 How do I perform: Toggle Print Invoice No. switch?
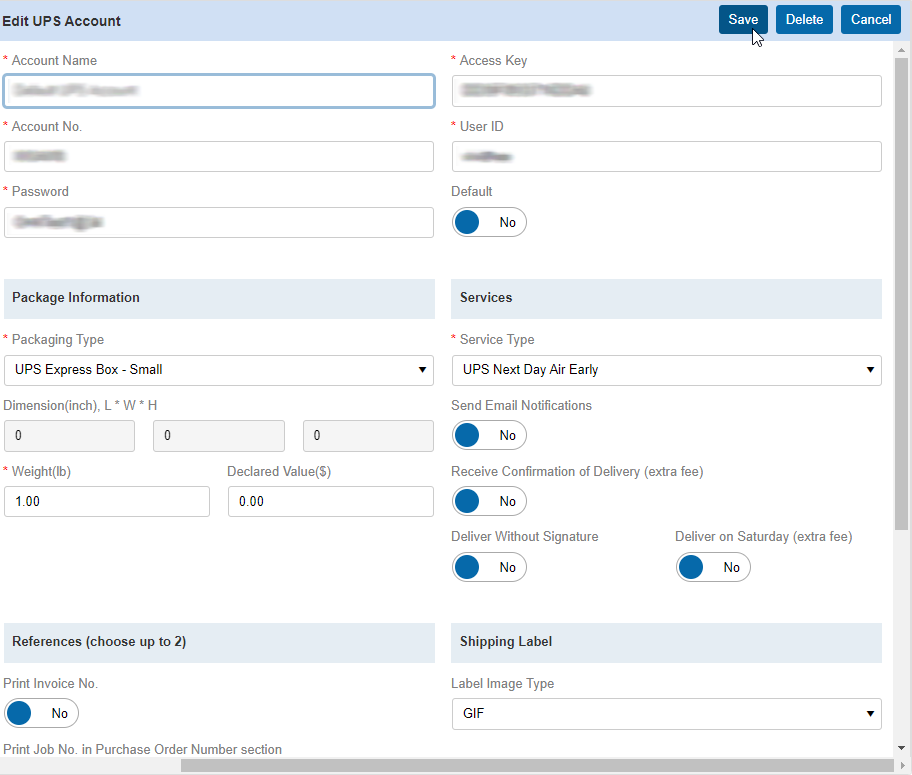tap(41, 713)
